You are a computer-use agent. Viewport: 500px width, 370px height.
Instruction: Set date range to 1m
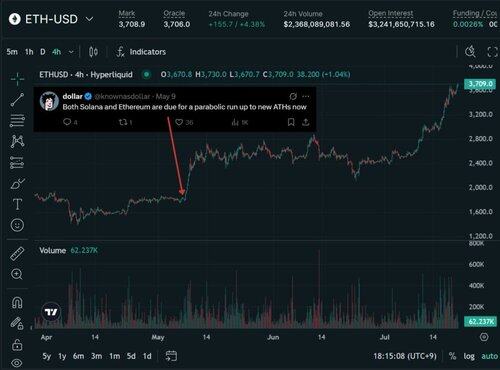pyautogui.click(x=114, y=356)
